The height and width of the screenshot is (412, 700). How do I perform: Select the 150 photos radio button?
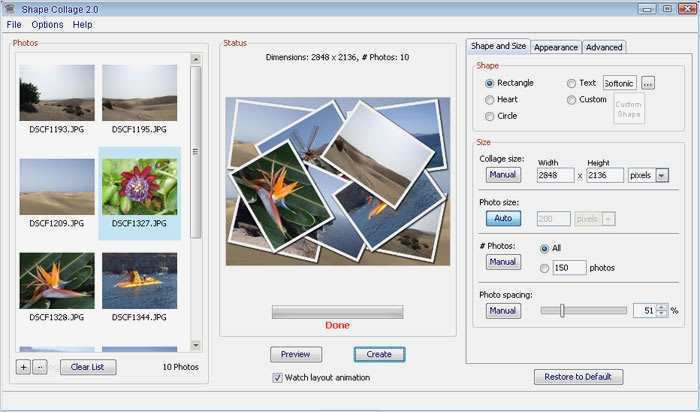544,268
